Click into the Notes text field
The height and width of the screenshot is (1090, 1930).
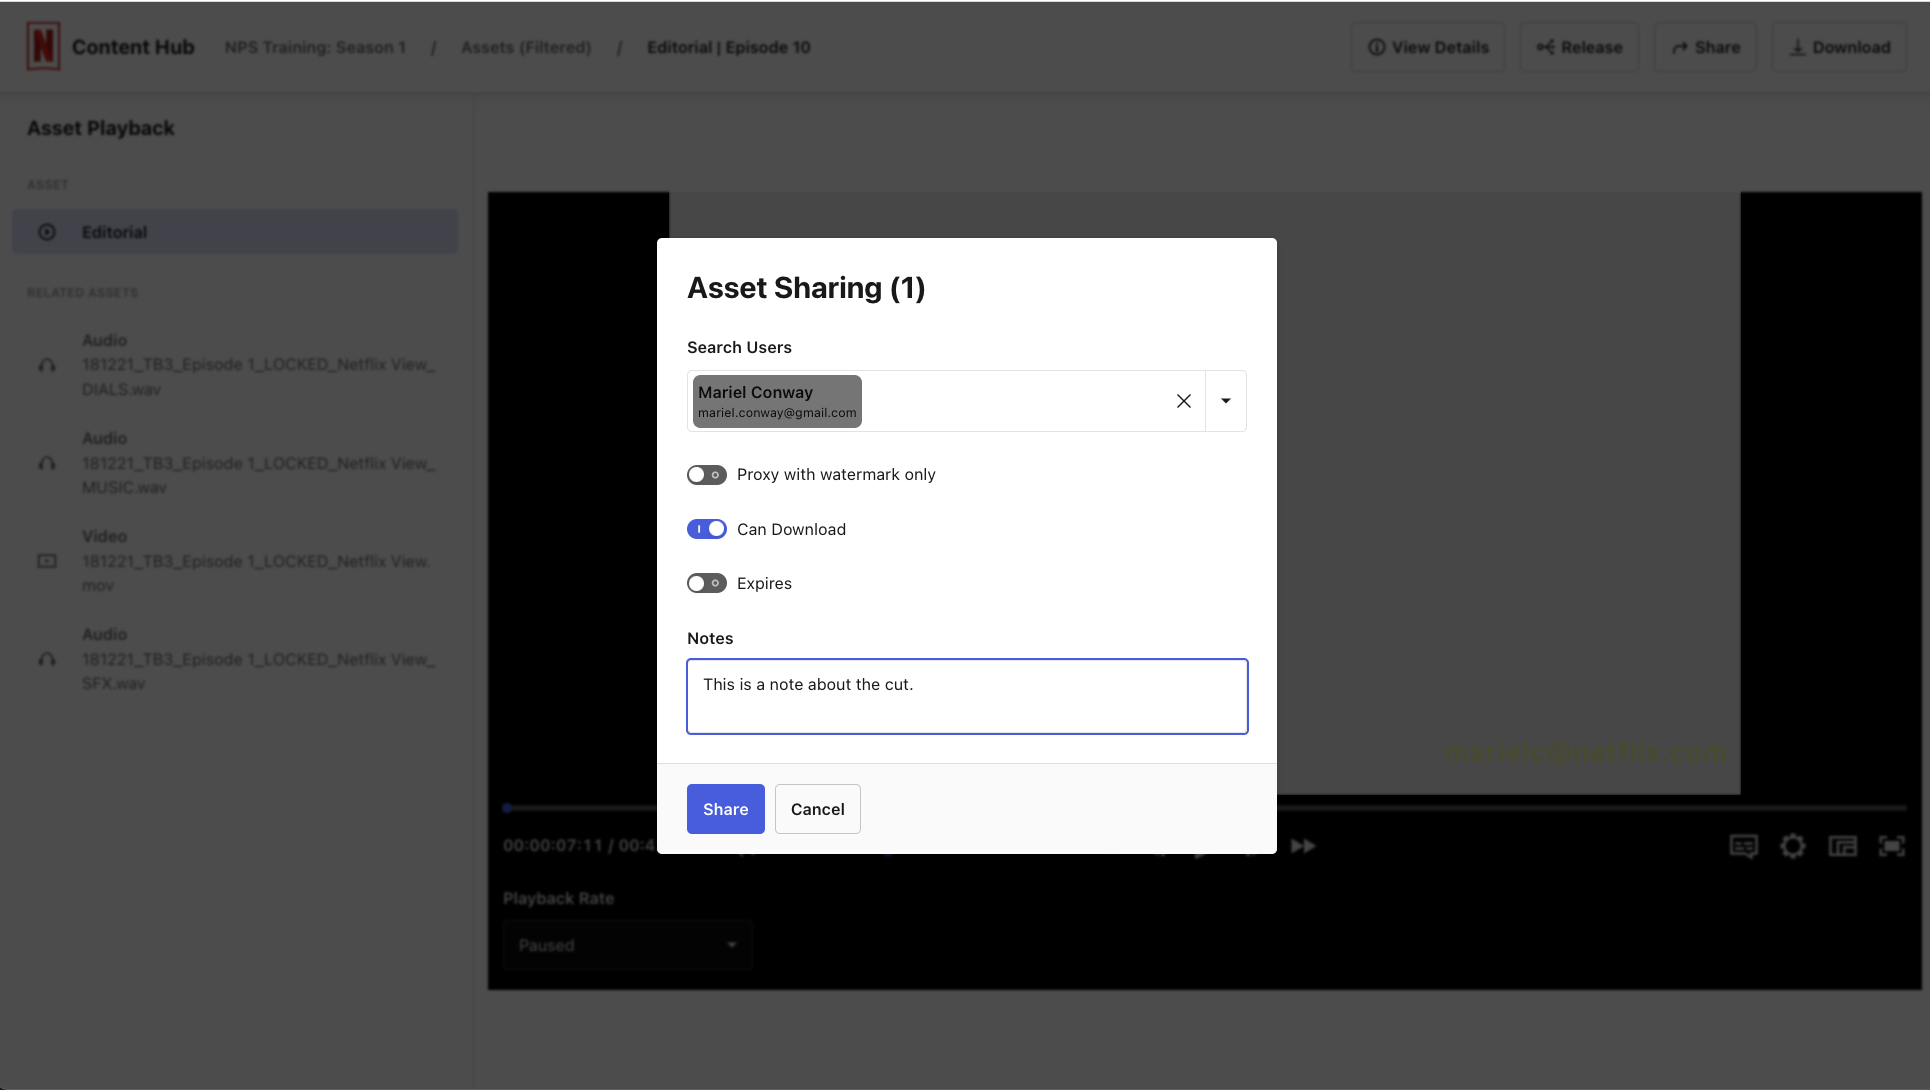[967, 696]
